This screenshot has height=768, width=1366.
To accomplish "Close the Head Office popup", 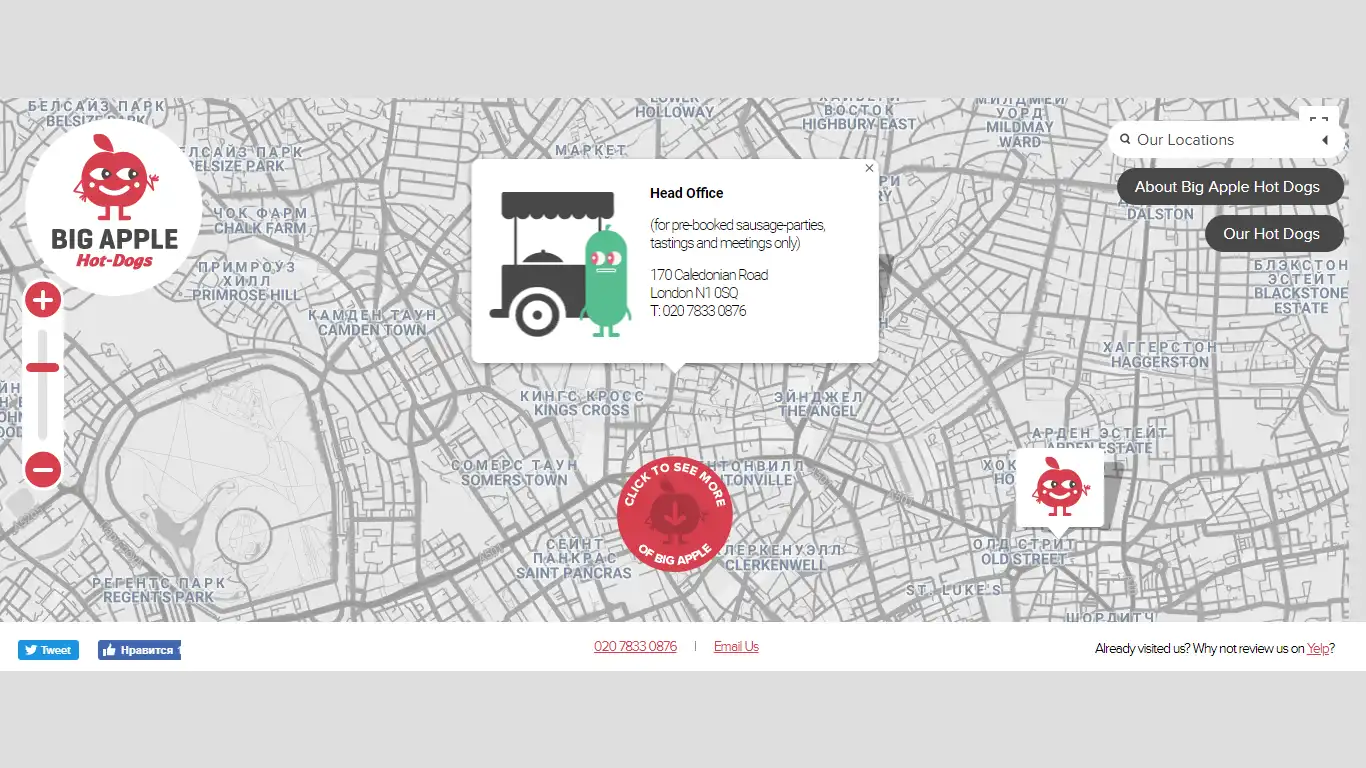I will click(x=869, y=168).
